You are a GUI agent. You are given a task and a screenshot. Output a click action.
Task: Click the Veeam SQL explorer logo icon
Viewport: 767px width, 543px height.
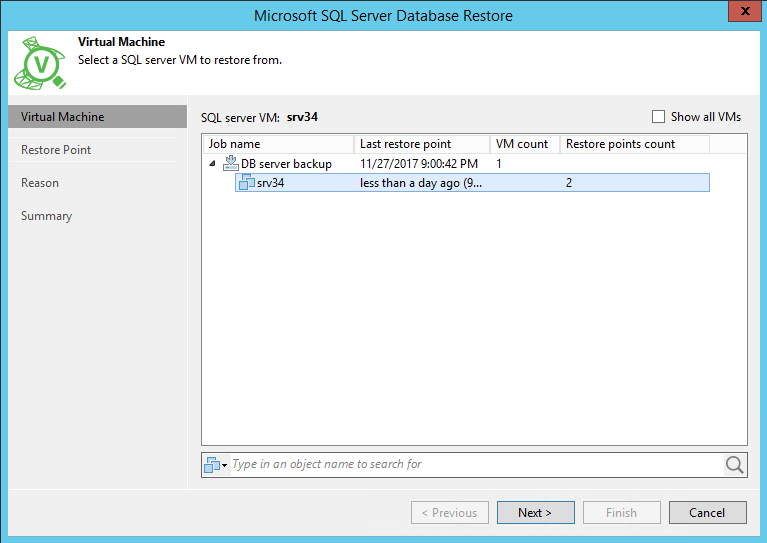coord(40,63)
